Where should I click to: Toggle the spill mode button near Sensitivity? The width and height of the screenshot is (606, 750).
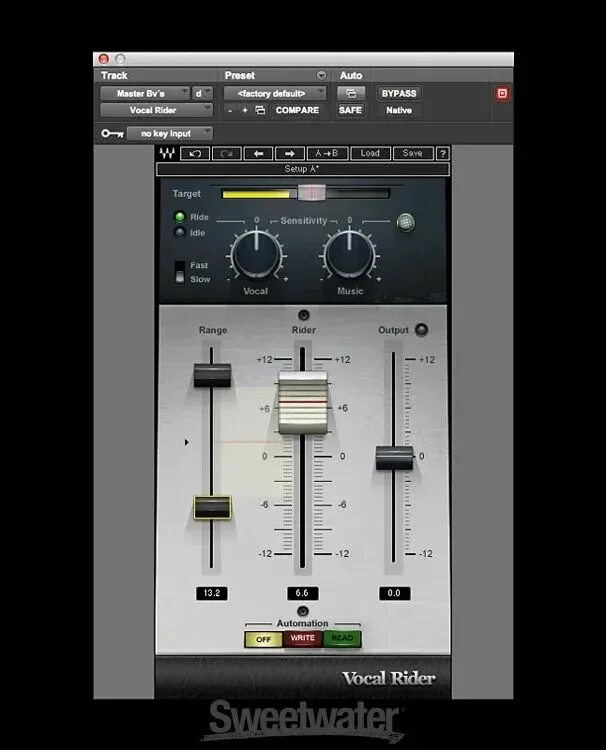click(406, 222)
